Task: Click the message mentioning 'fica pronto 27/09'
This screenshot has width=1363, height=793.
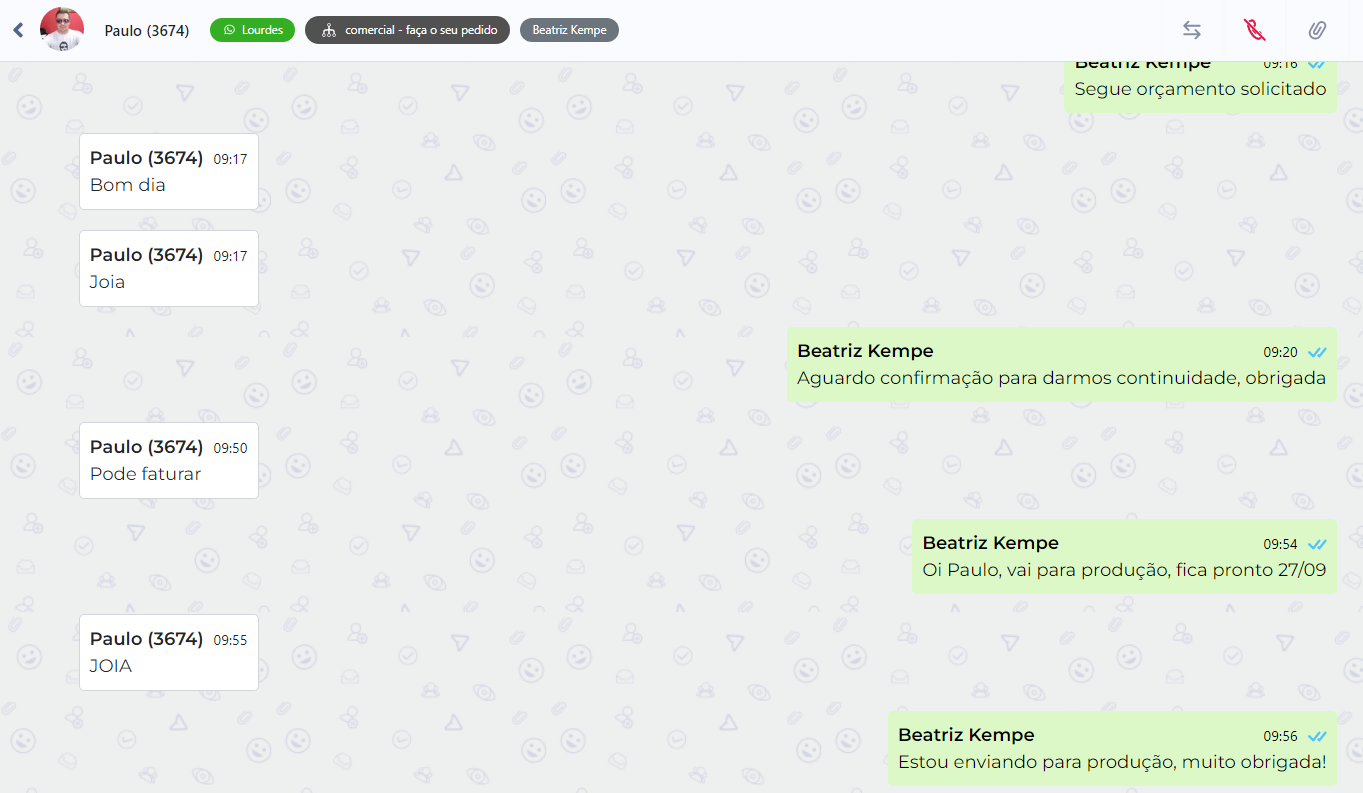Action: [1123, 558]
